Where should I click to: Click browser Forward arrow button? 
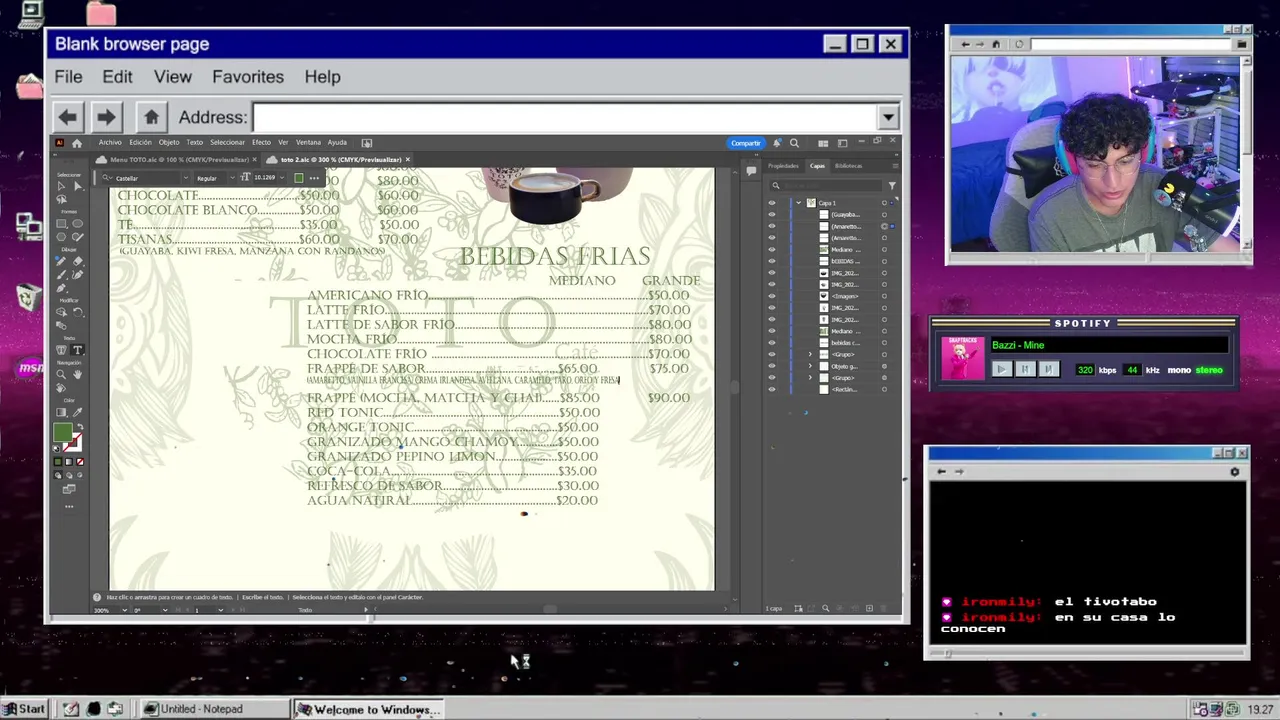coord(106,117)
